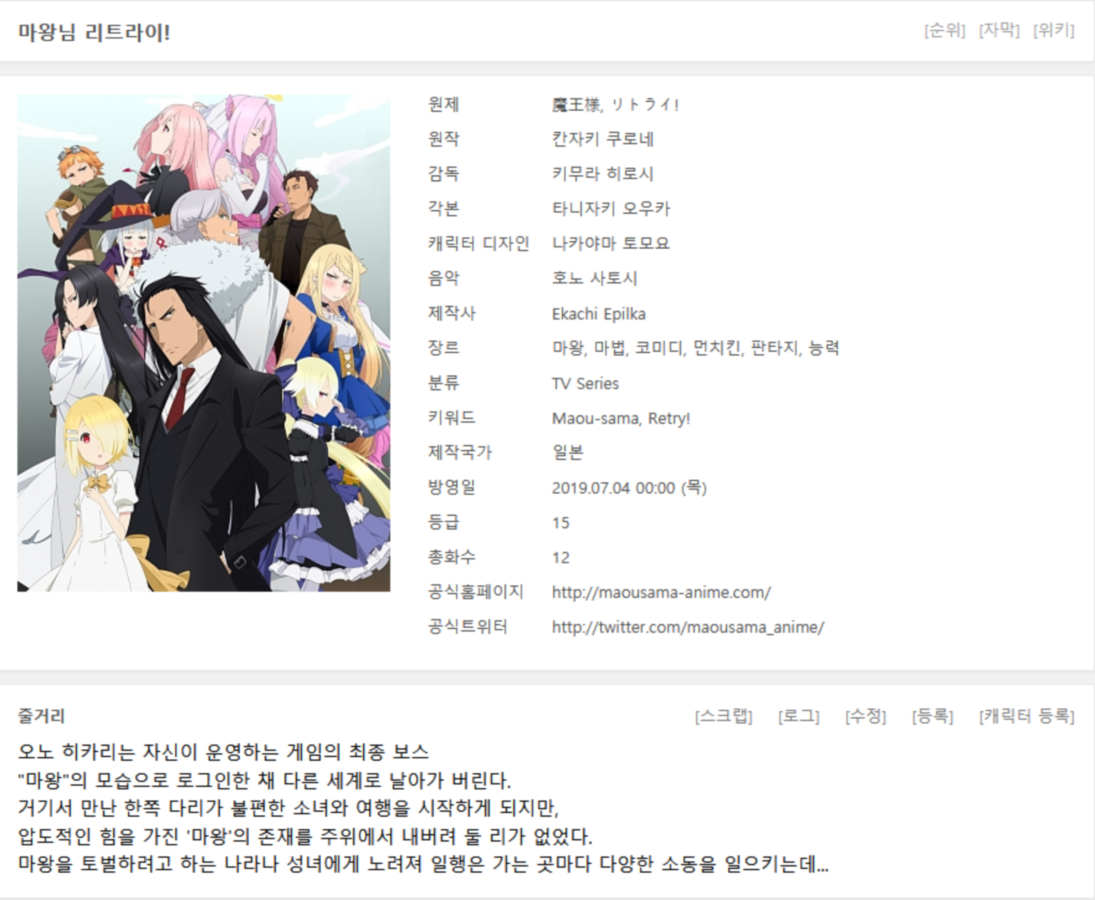1095x900 pixels.
Task: Click the character designer 나카야마 토모요
Action: click(x=611, y=244)
